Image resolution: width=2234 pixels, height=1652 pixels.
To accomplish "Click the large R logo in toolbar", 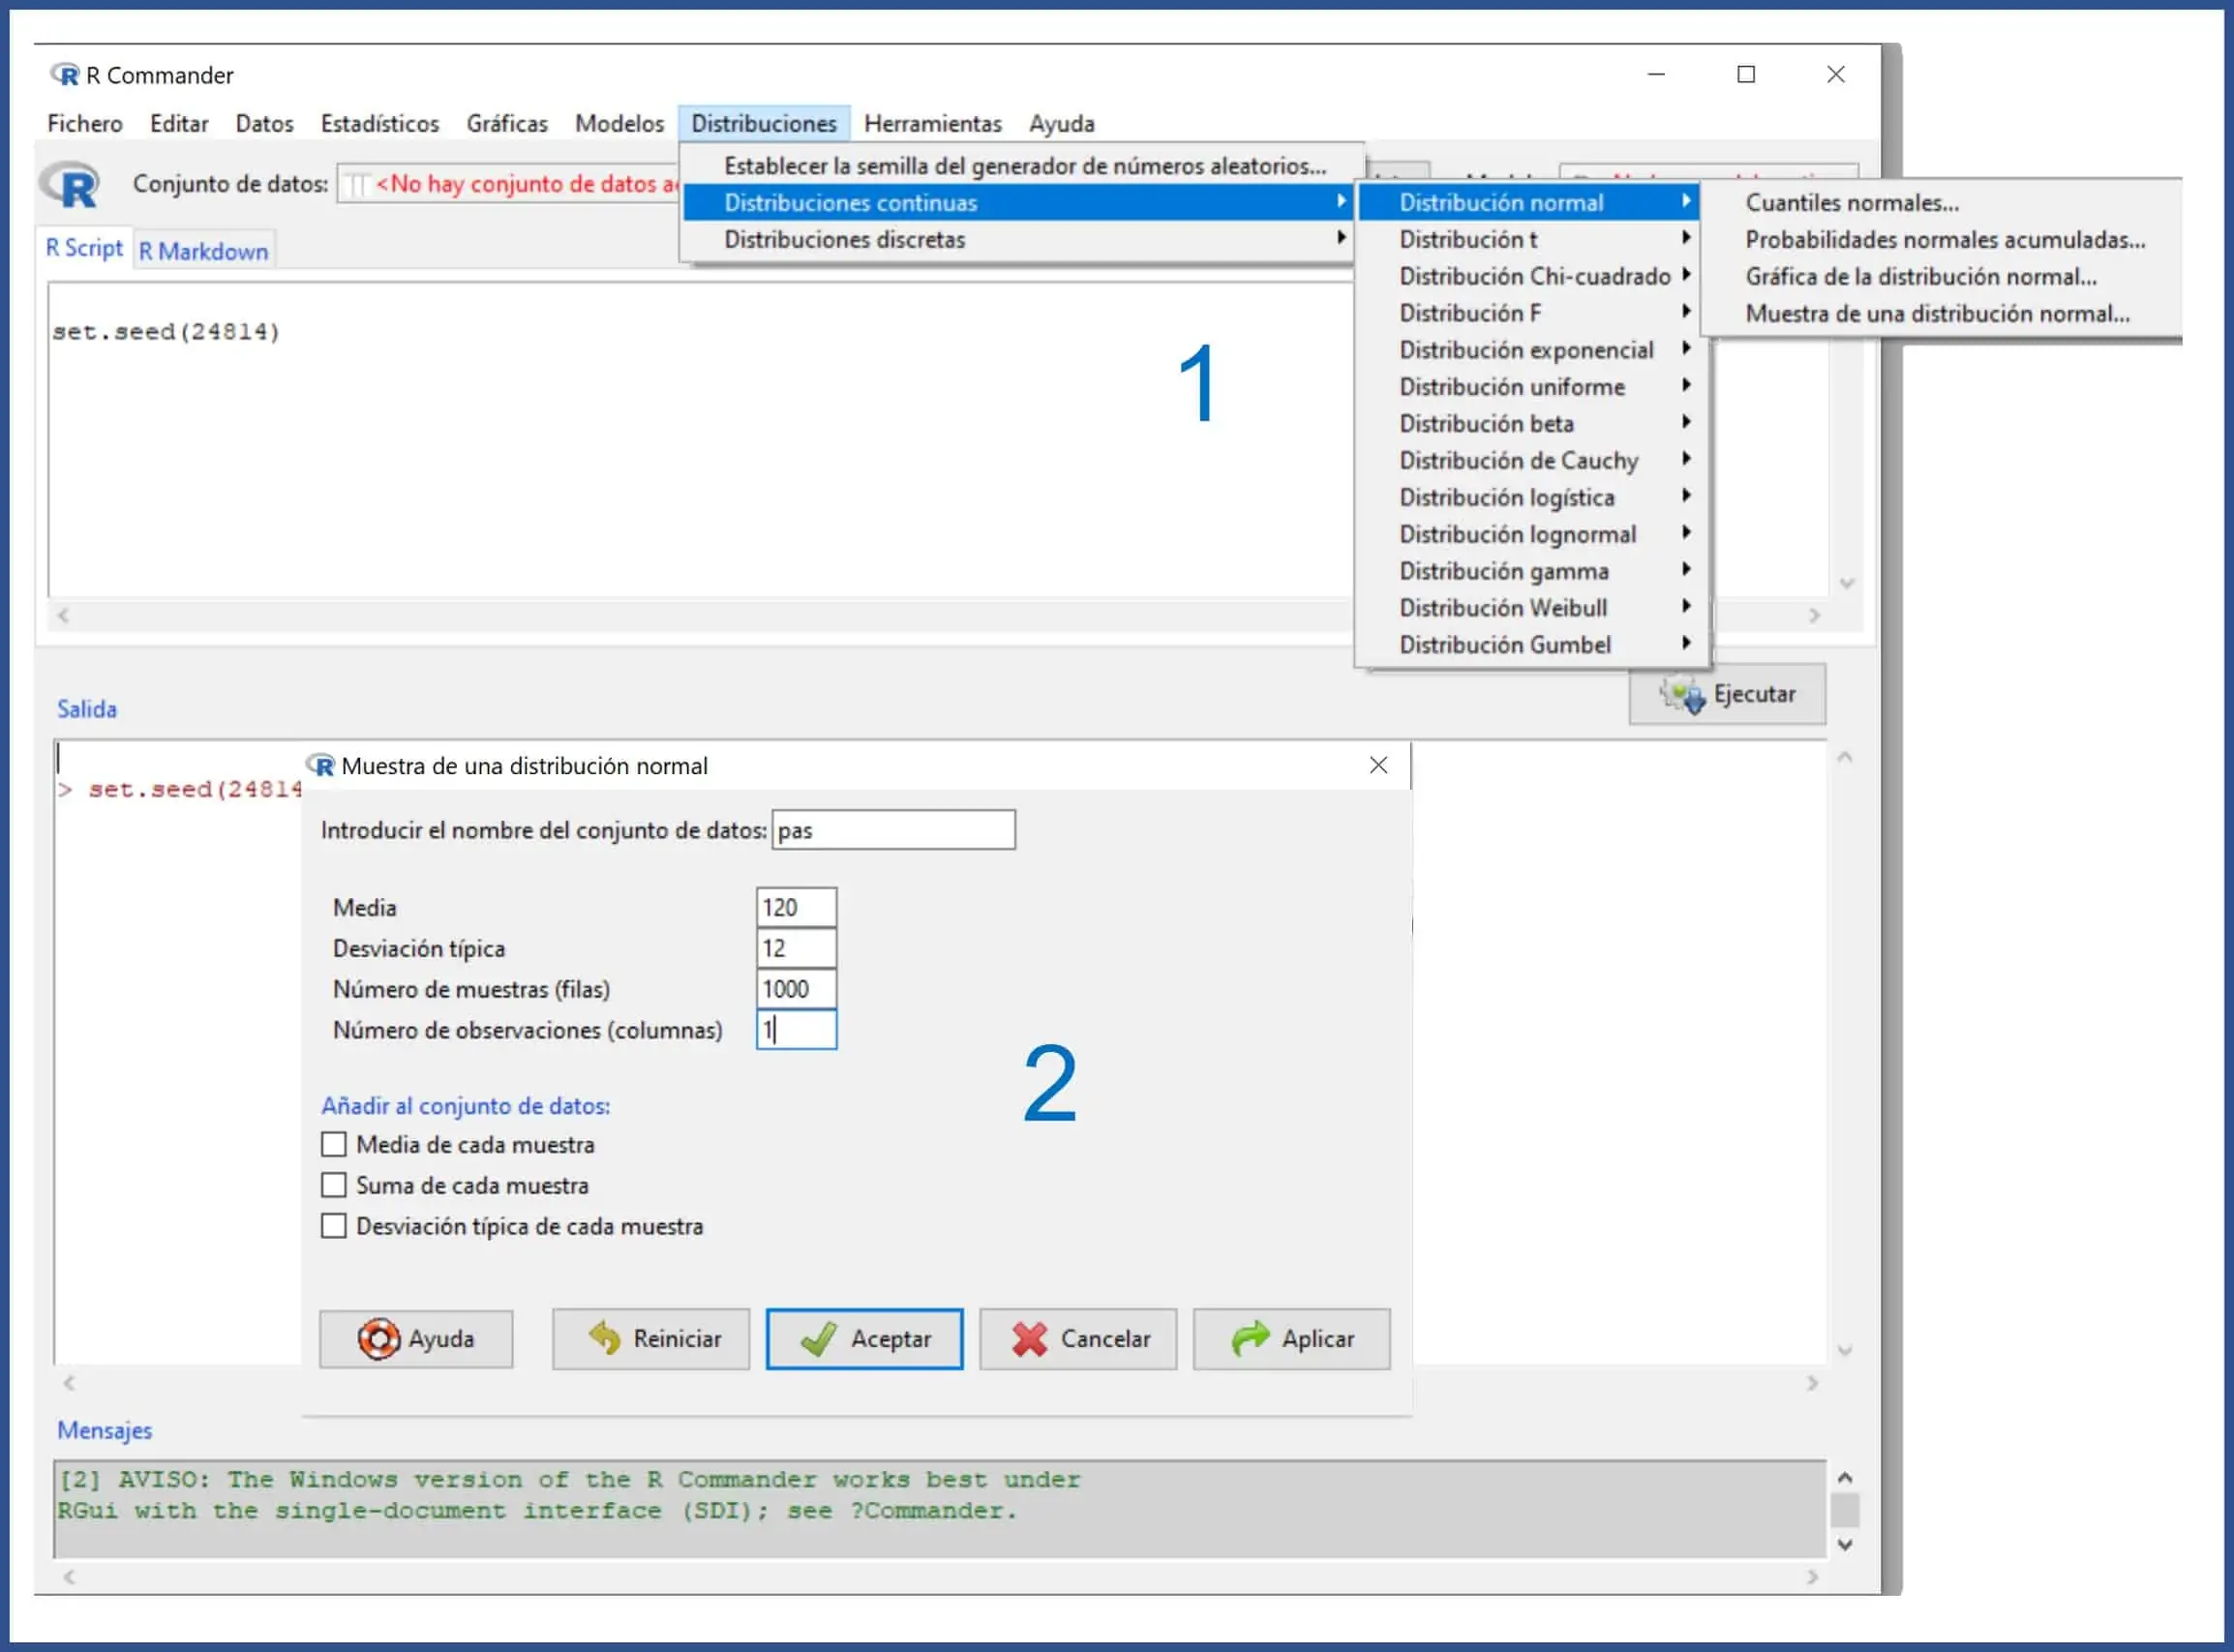I will click(x=72, y=186).
